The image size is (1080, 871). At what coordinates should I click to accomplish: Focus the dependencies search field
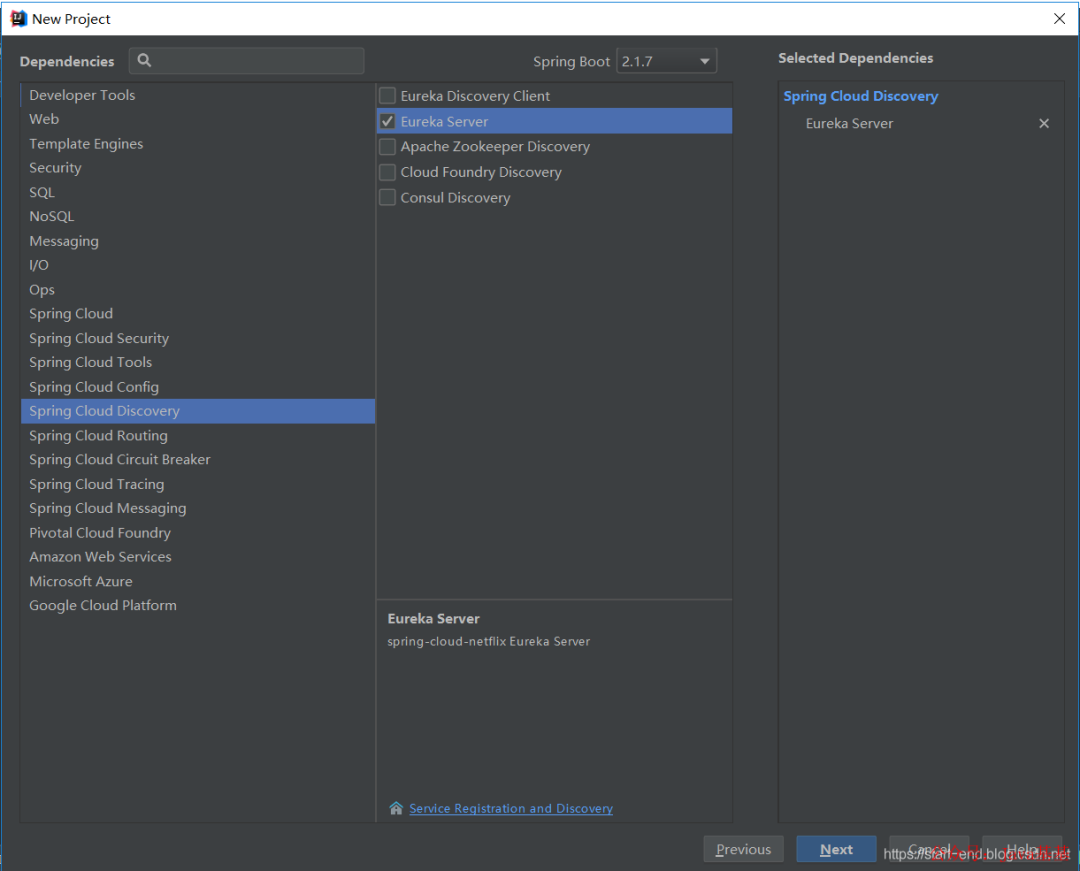[247, 61]
